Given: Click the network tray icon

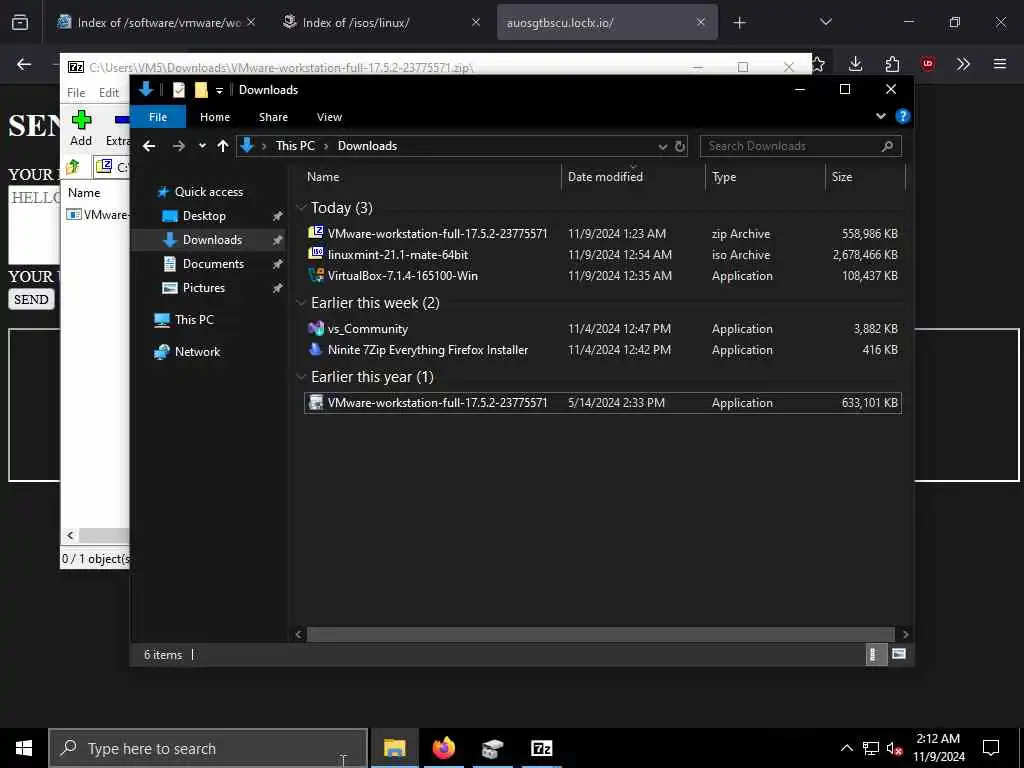Looking at the screenshot, I should [871, 748].
